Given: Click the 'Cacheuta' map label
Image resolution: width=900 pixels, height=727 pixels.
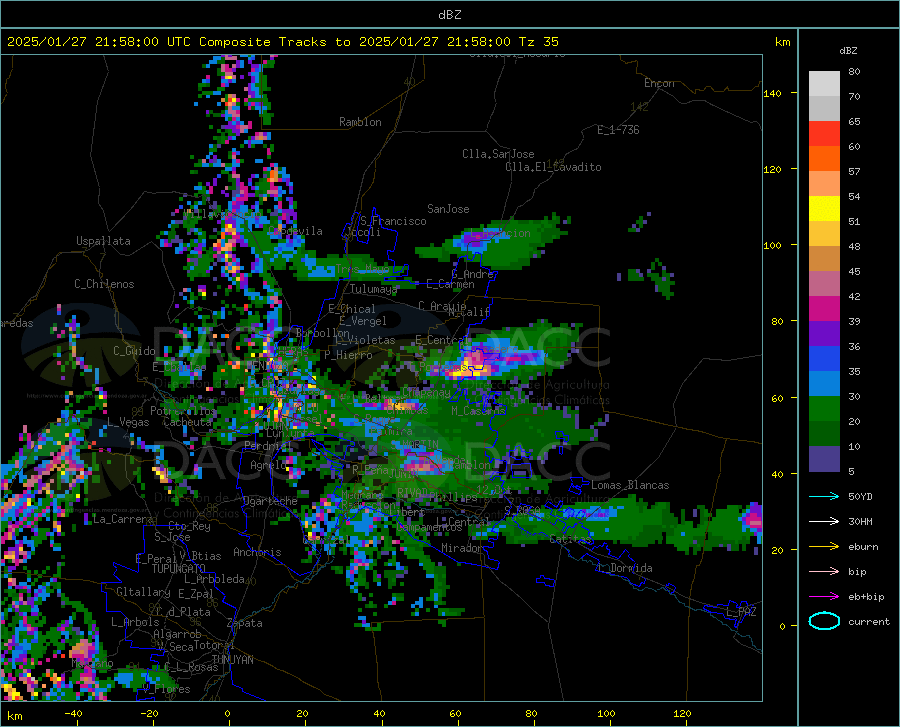Looking at the screenshot, I should pos(188,422).
